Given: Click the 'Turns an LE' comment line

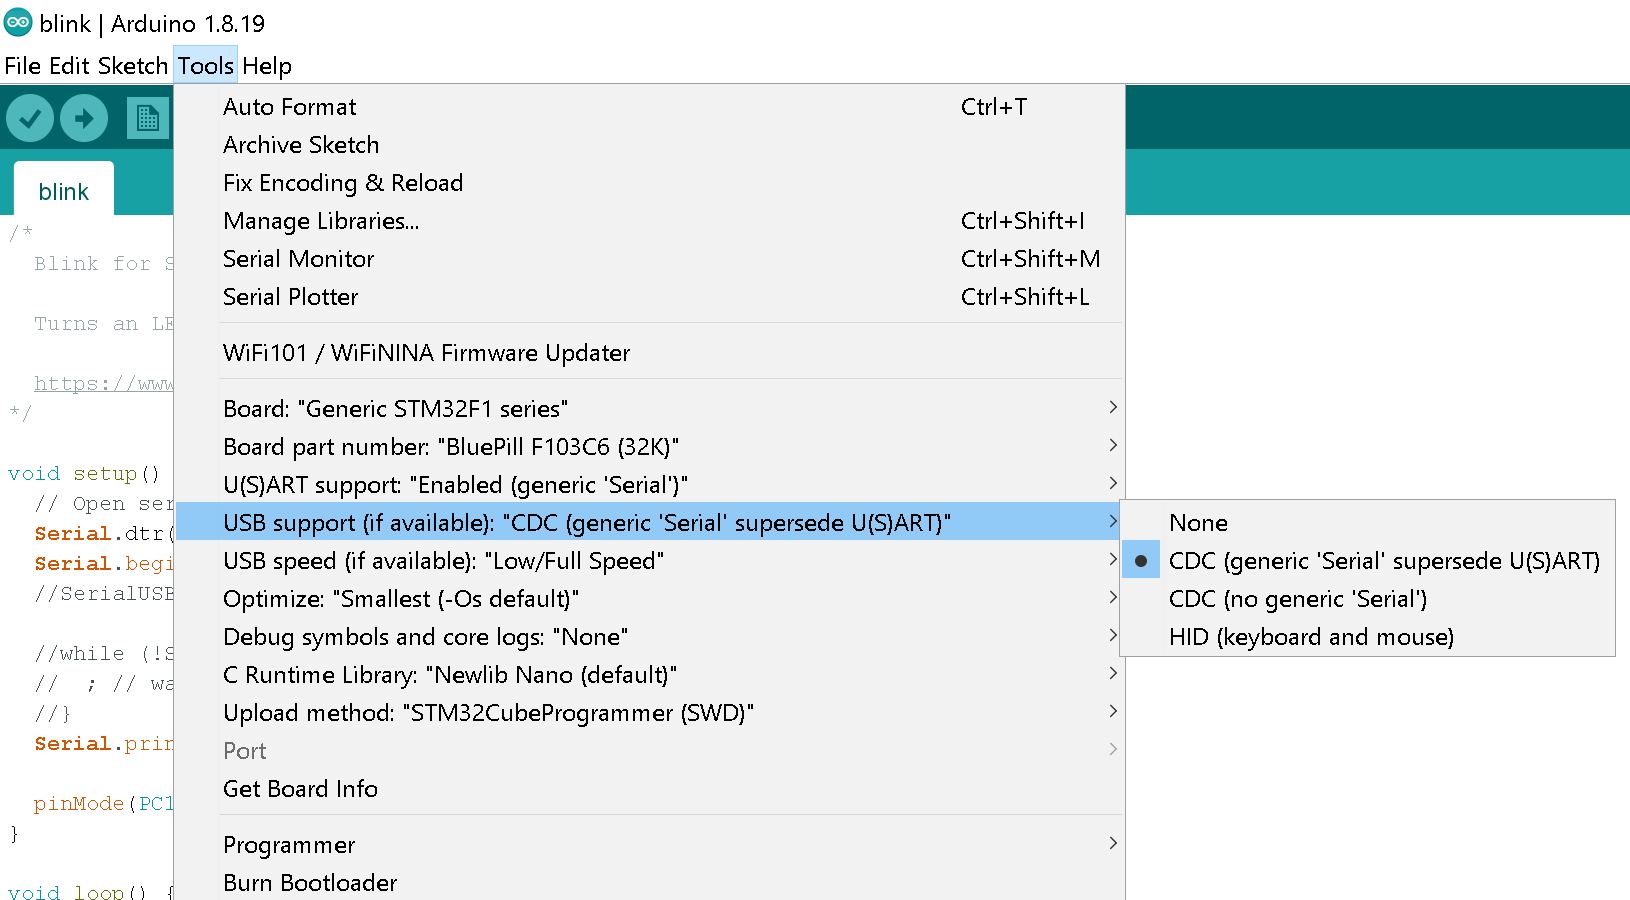Looking at the screenshot, I should (x=103, y=323).
